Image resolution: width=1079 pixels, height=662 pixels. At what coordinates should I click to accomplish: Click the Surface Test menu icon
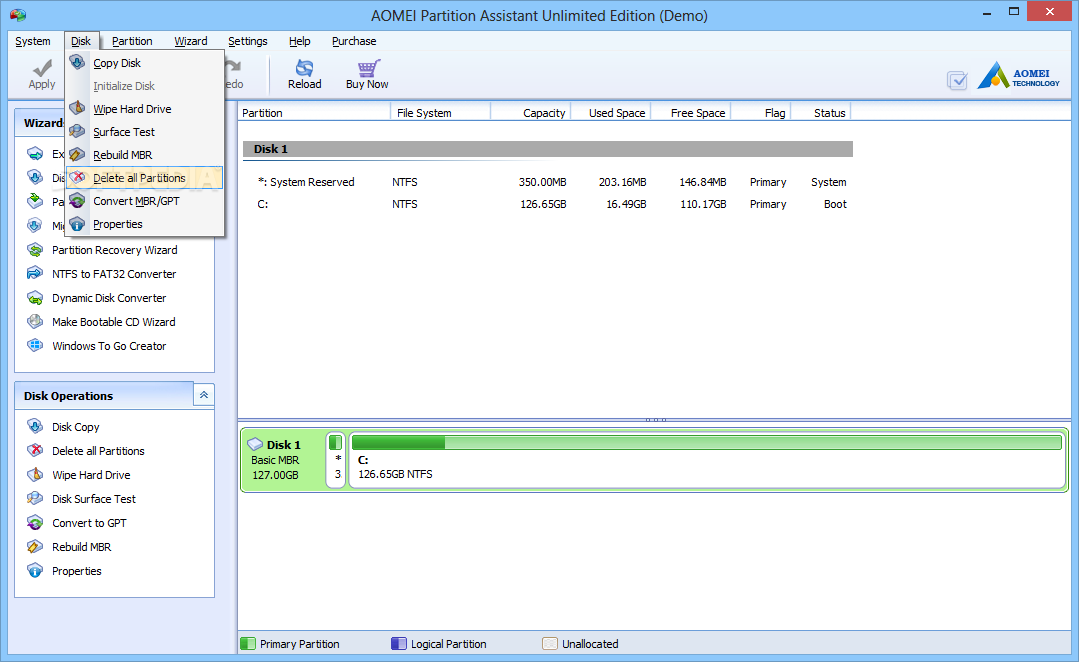[78, 131]
